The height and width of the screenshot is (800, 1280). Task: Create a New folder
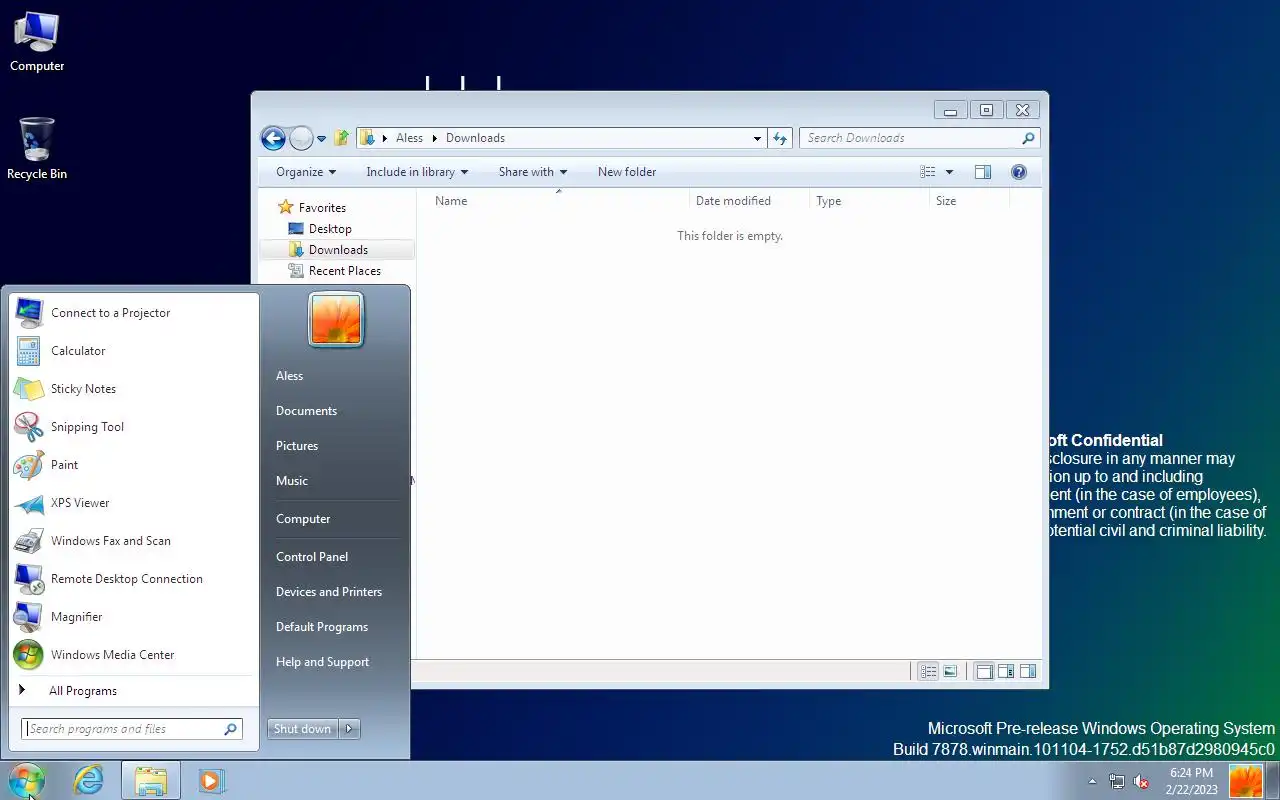(627, 172)
